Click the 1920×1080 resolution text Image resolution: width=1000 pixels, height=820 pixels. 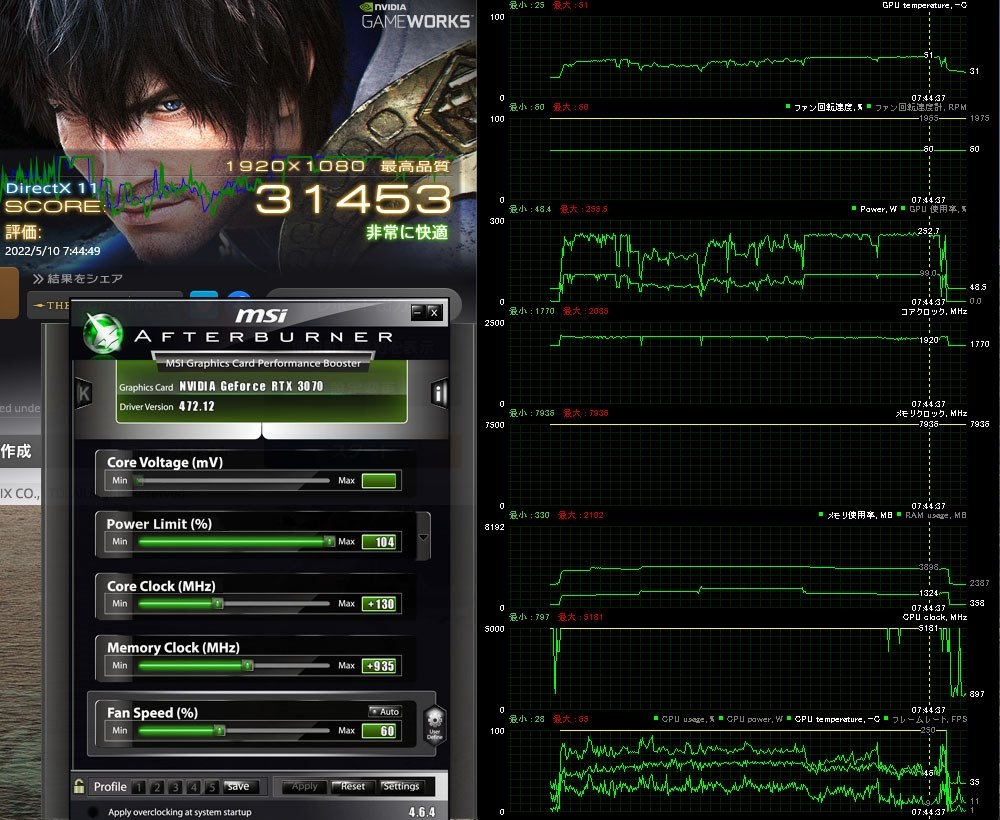(295, 166)
